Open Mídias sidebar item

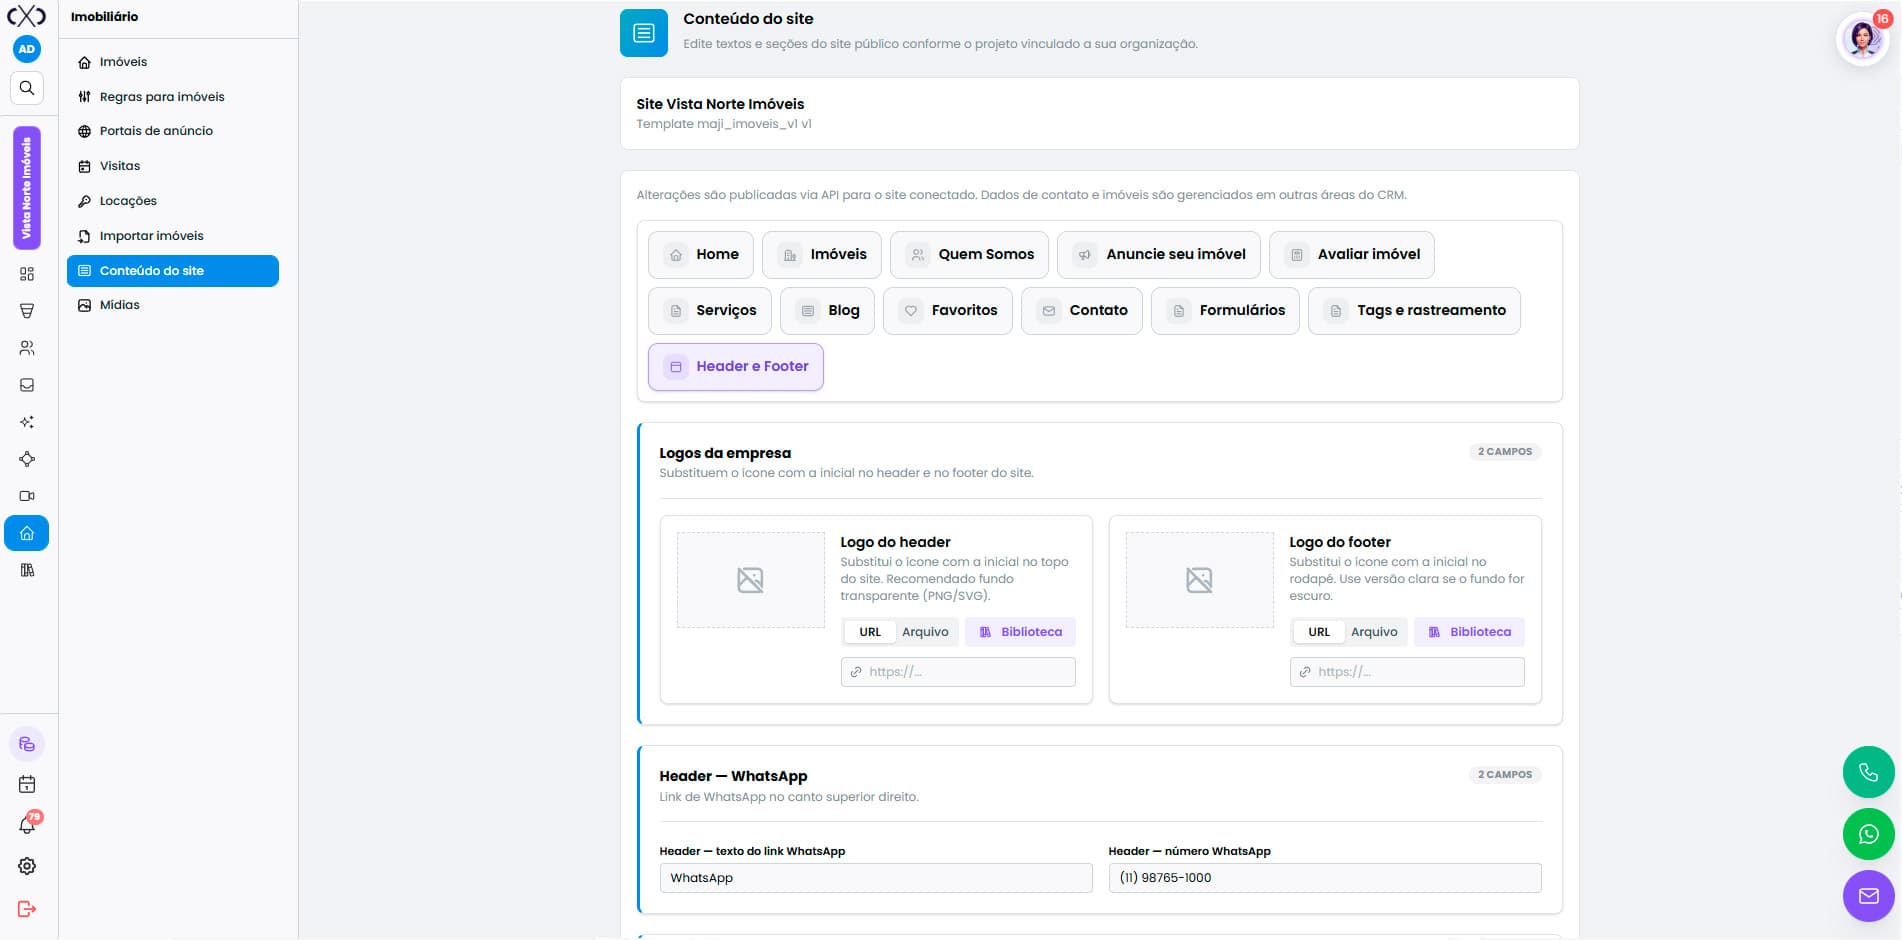tap(173, 305)
